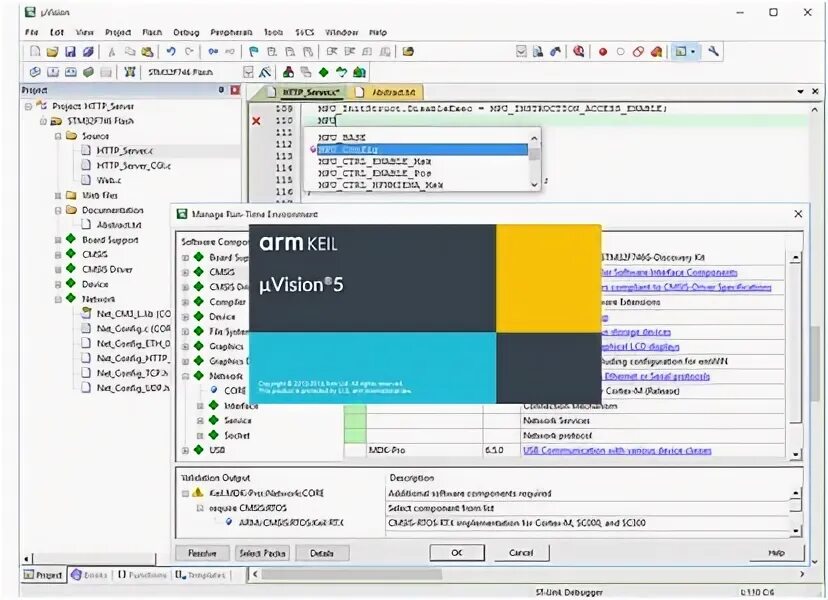
Task: Insert breakpoint red dot icon
Action: click(603, 51)
